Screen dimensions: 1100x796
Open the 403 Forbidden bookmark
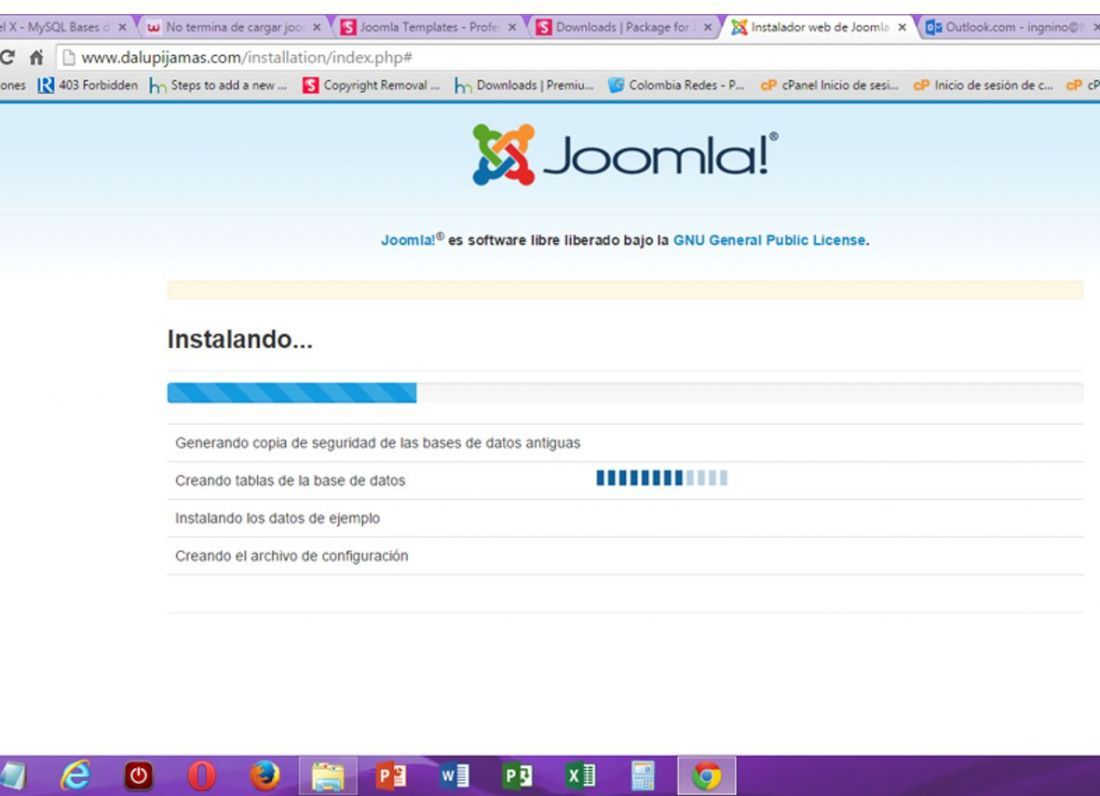[88, 86]
